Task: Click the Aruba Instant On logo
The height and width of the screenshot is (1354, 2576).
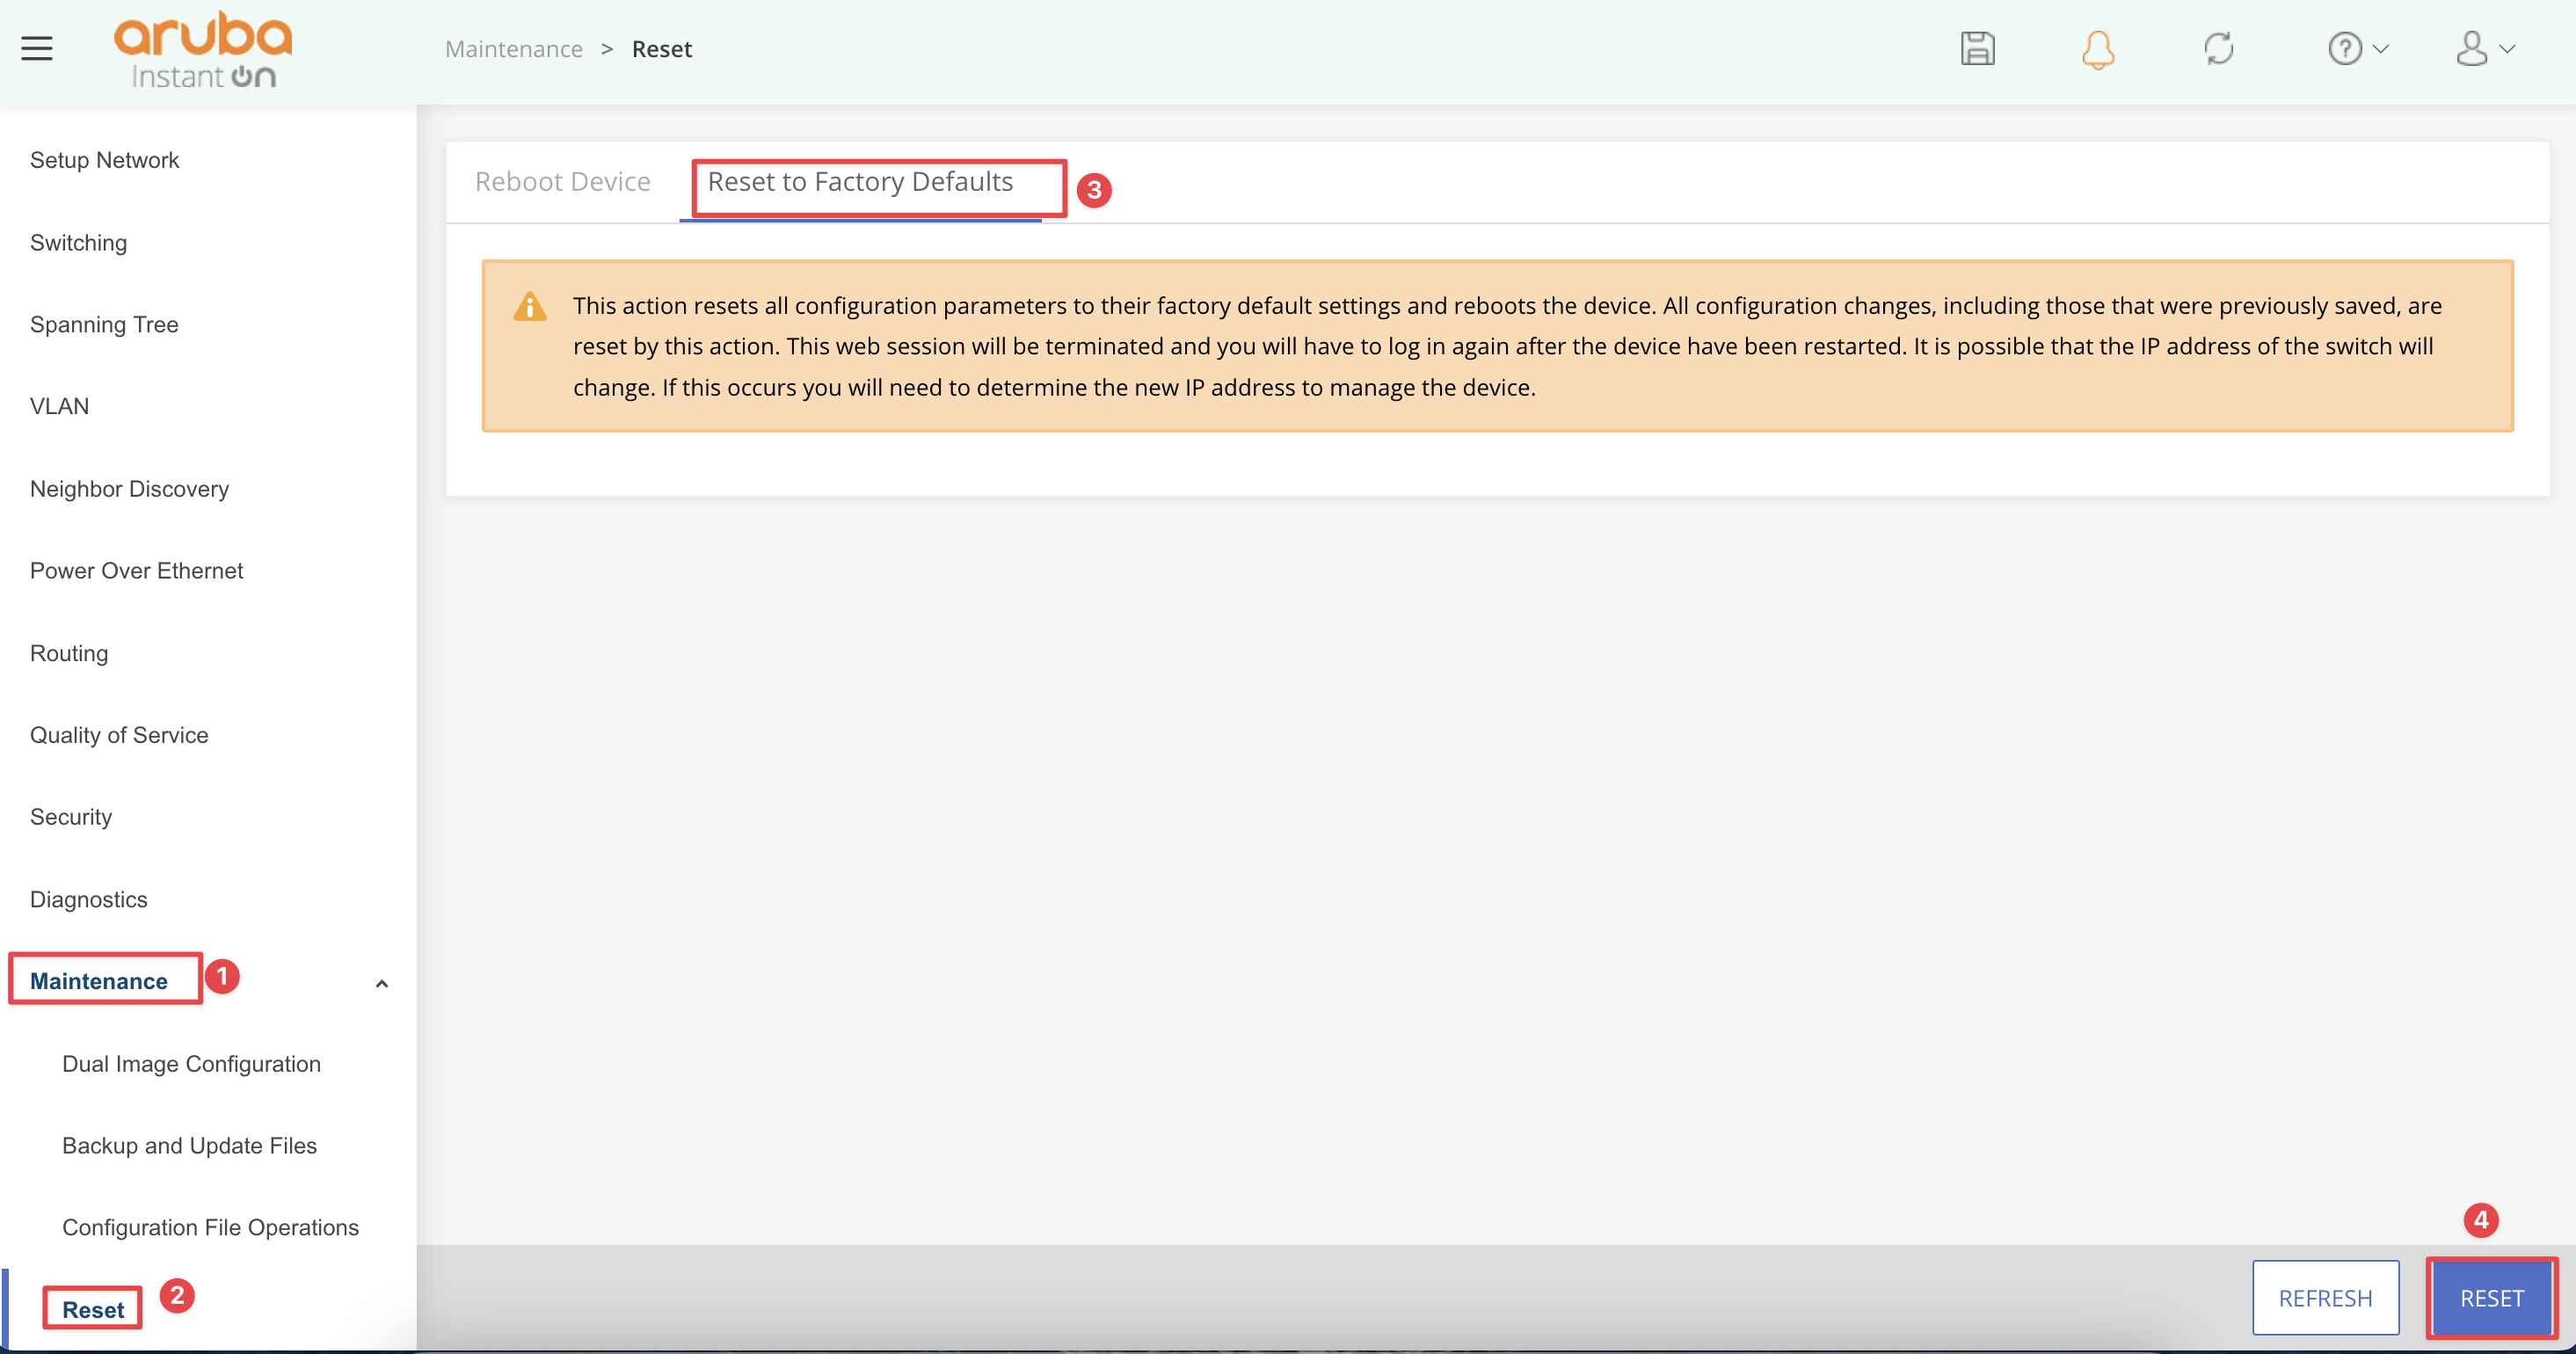Action: [203, 50]
